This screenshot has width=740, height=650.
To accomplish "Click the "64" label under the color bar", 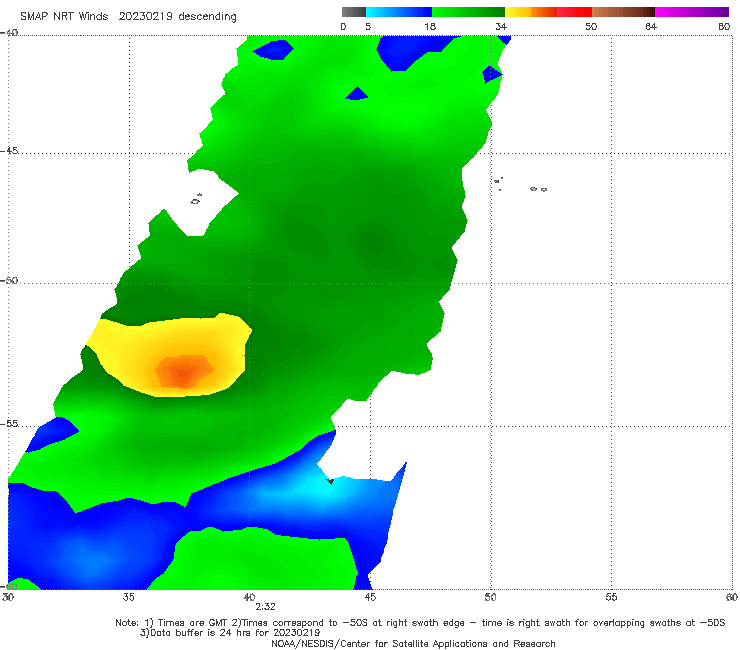I will point(651,27).
